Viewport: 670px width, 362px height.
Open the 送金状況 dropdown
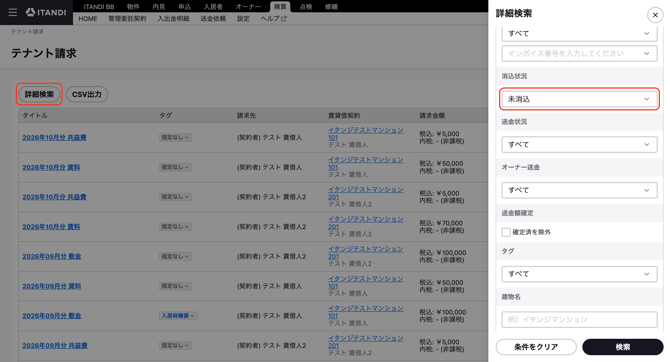pyautogui.click(x=579, y=144)
